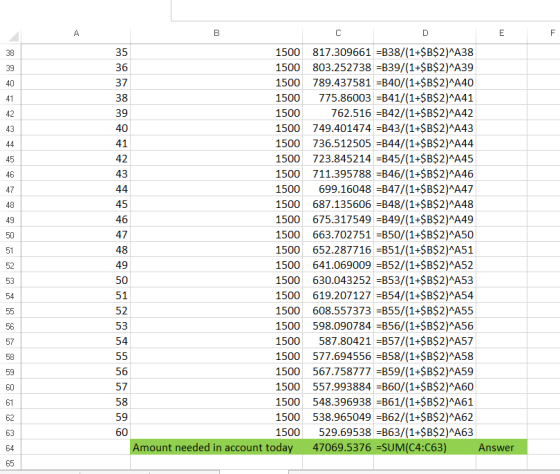Click total value 47069.5376
This screenshot has width=560, height=474.
click(338, 448)
